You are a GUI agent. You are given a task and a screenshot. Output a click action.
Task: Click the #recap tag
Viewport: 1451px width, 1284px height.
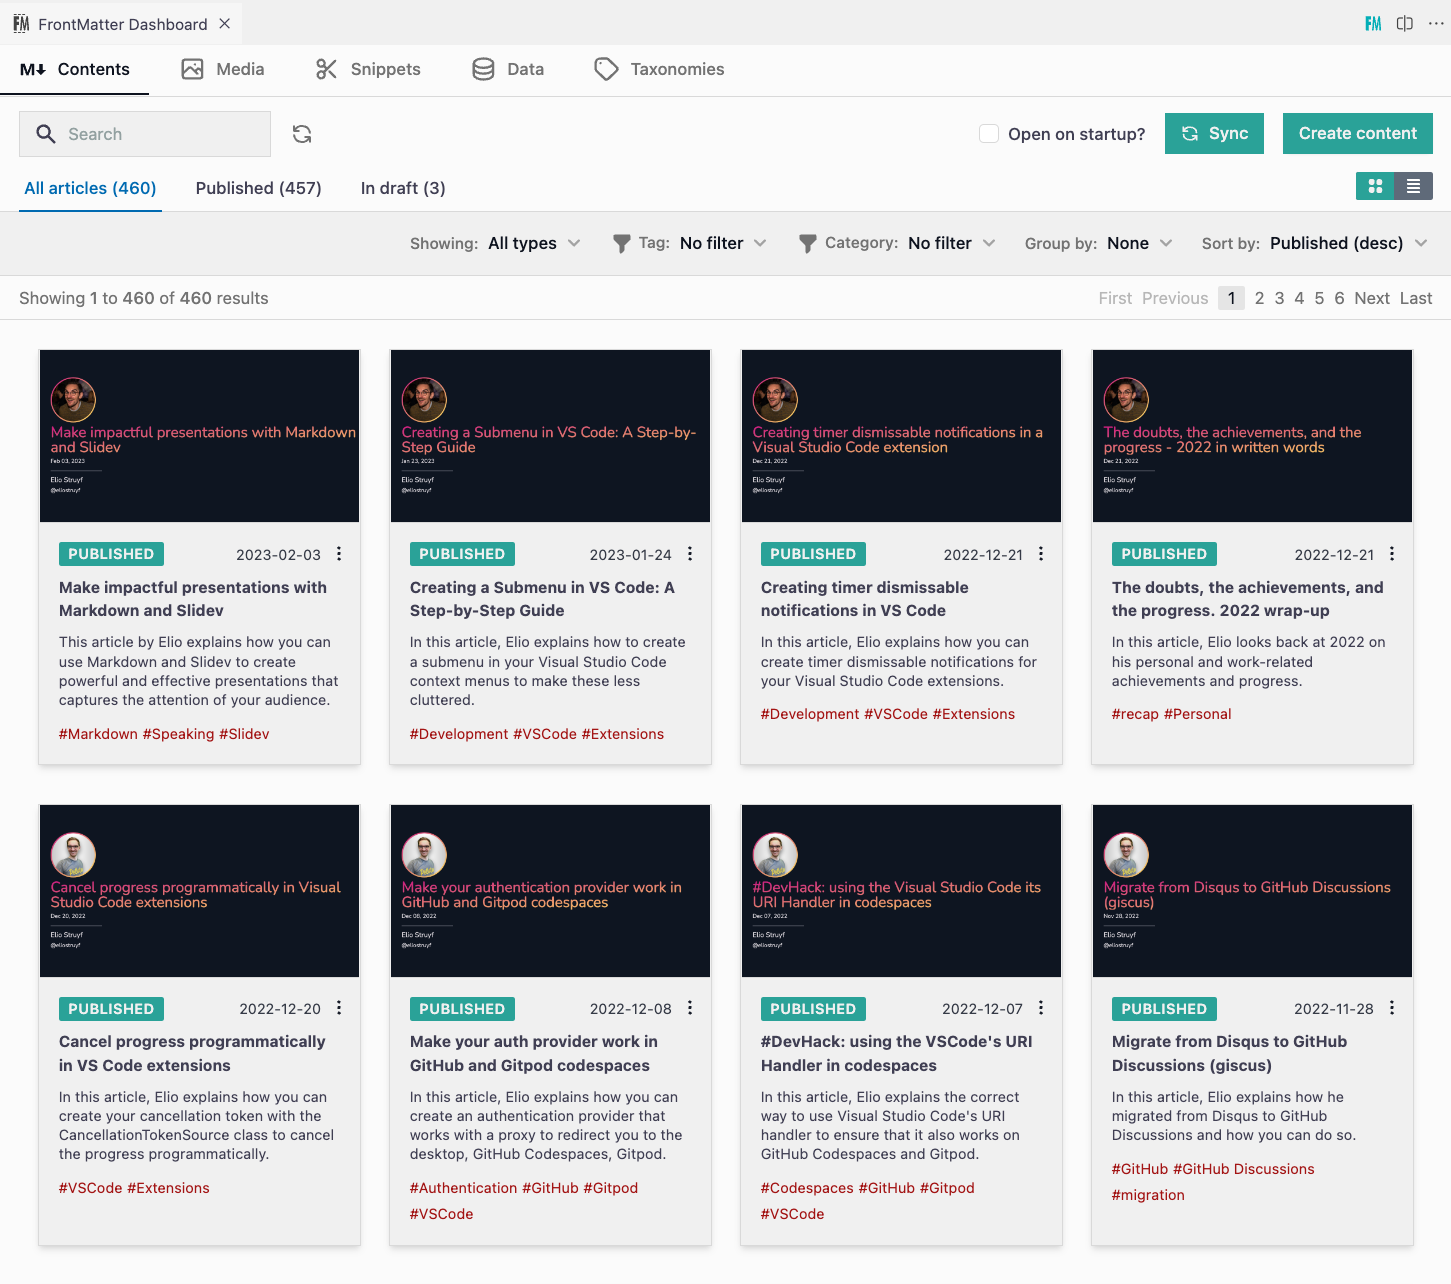tap(1135, 714)
